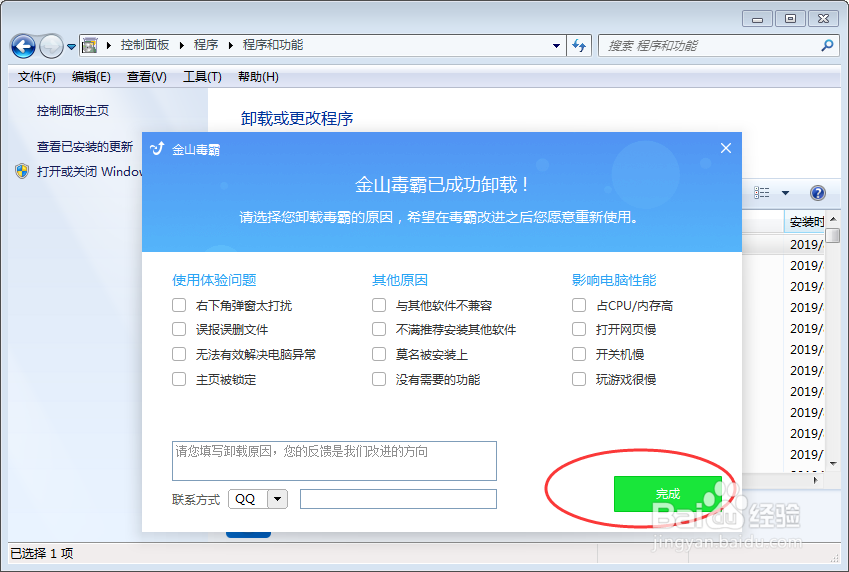Viewport: 849px width, 572px height.
Task: Open 查看已安装的更新 link
Action: click(84, 147)
